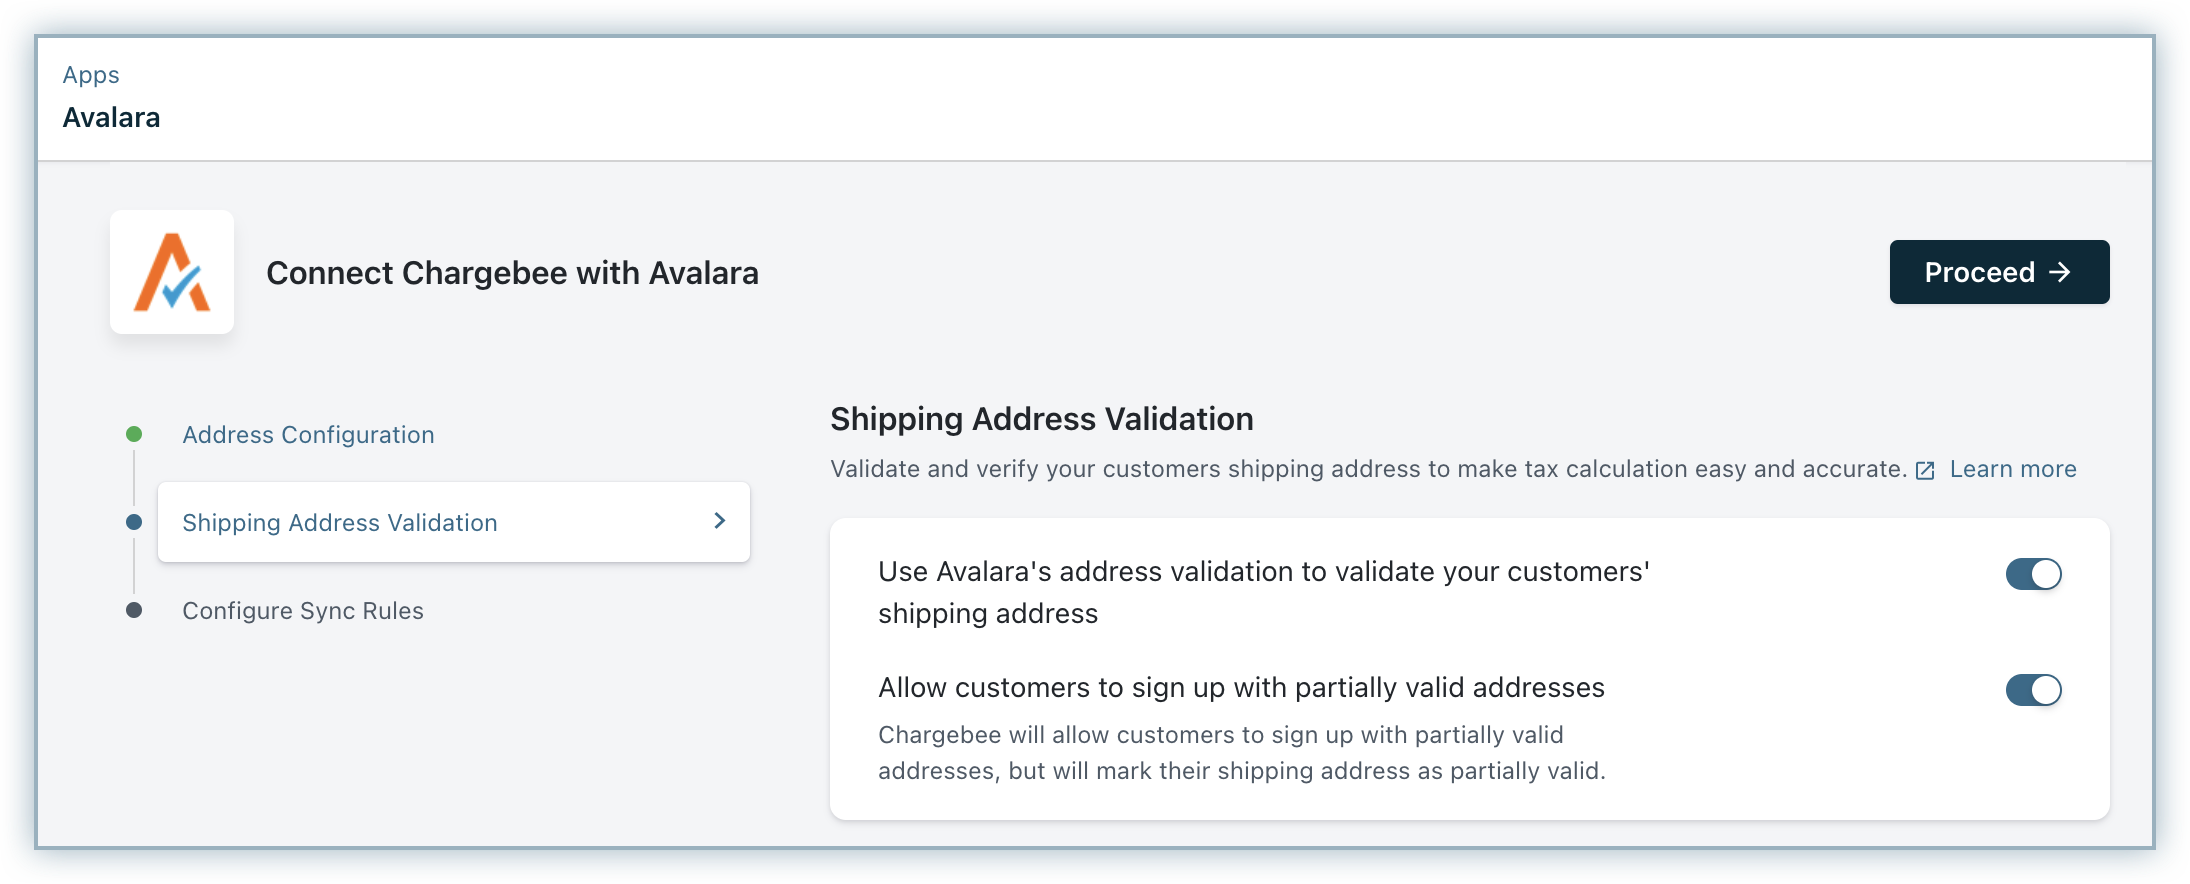Click "Connect Chargebee with Avalara" heading

512,273
